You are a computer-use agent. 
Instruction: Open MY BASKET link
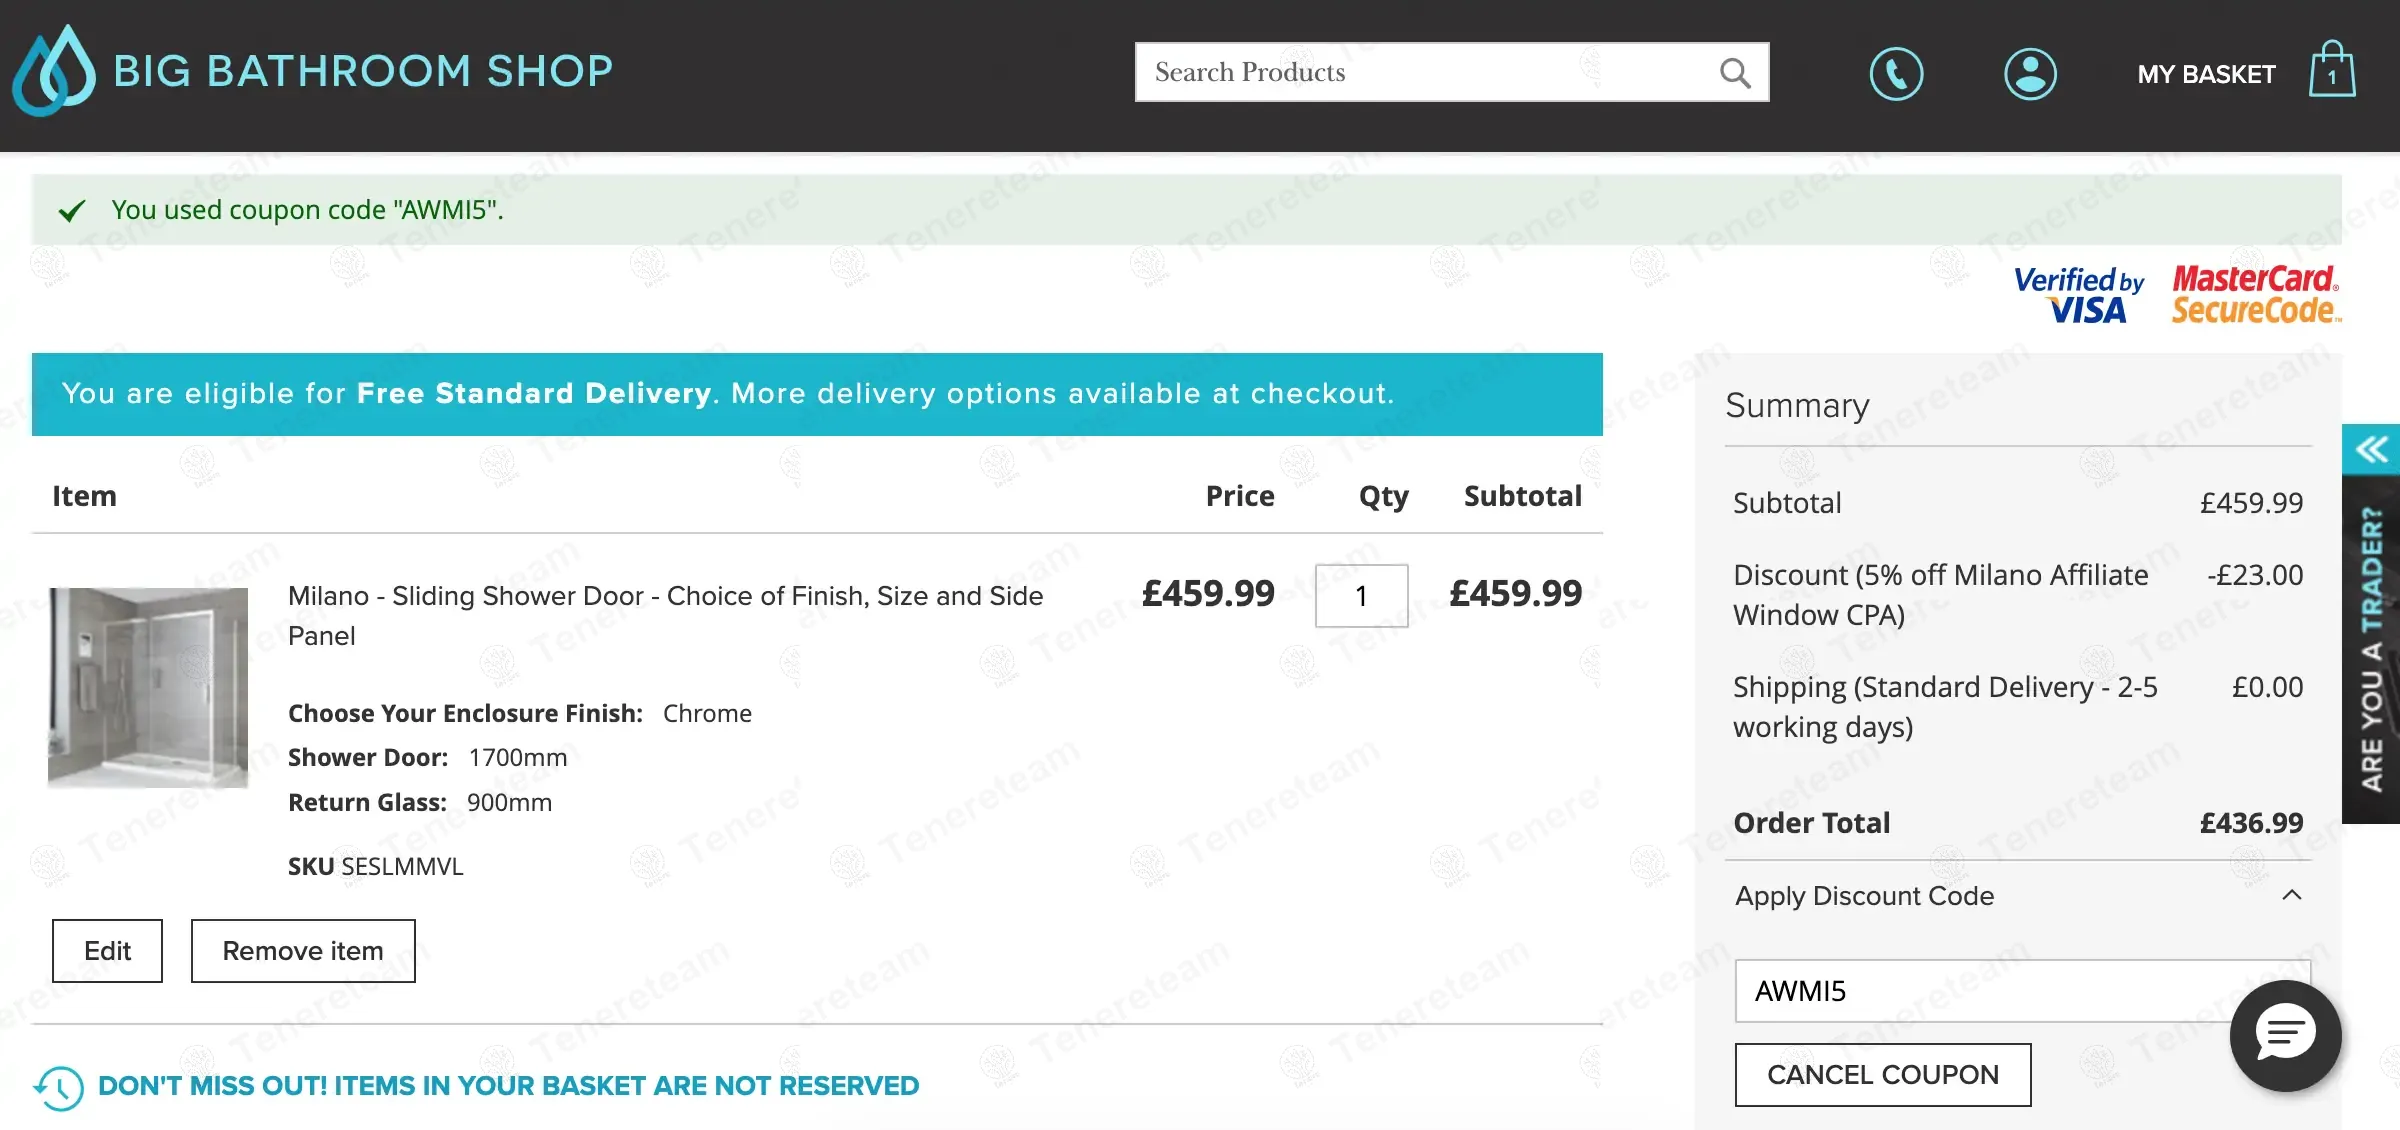point(2206,75)
